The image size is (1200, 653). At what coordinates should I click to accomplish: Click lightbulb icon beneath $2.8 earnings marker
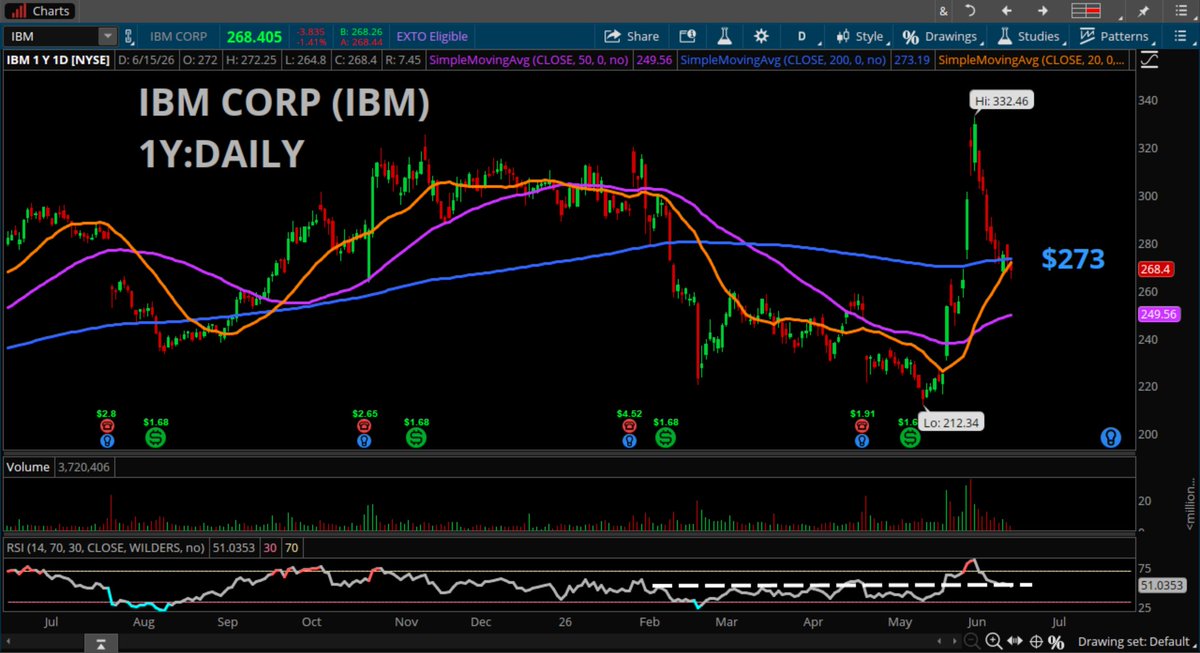pyautogui.click(x=107, y=439)
